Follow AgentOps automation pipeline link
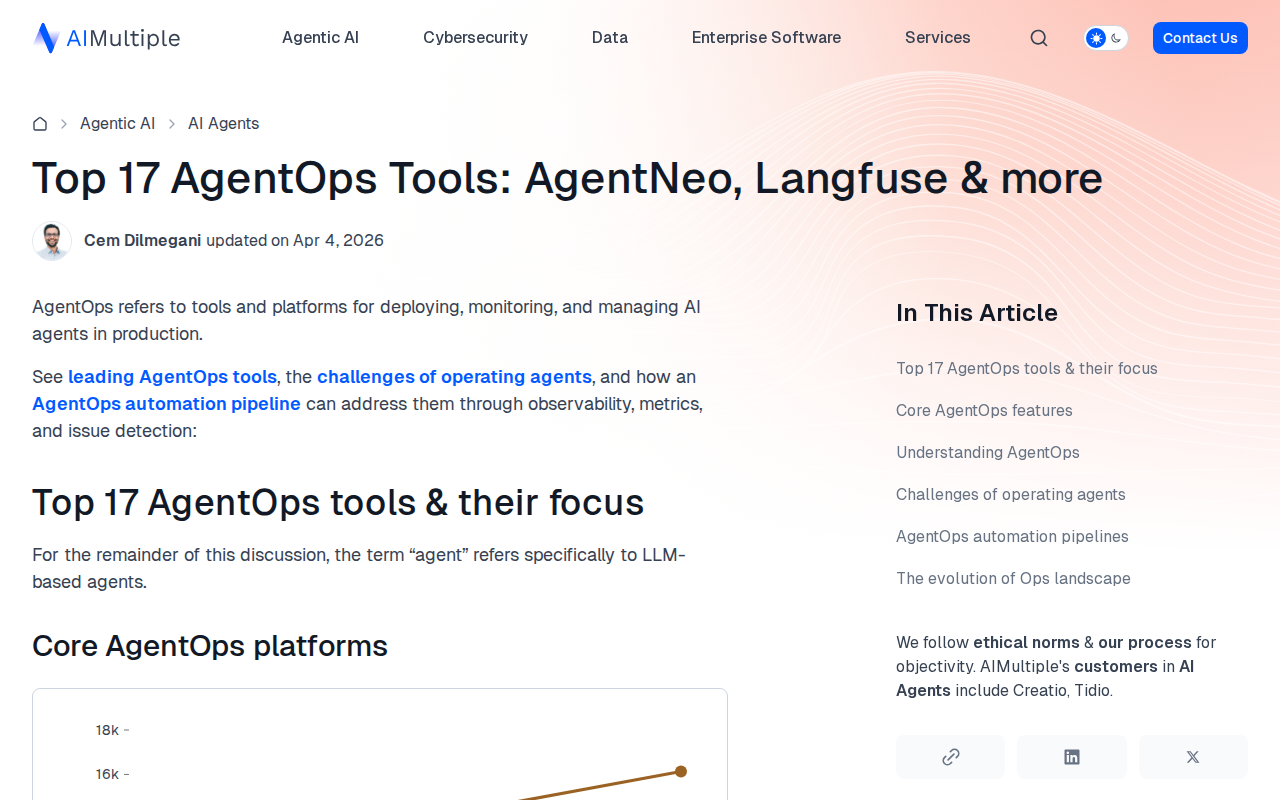The height and width of the screenshot is (800, 1280). coord(166,404)
